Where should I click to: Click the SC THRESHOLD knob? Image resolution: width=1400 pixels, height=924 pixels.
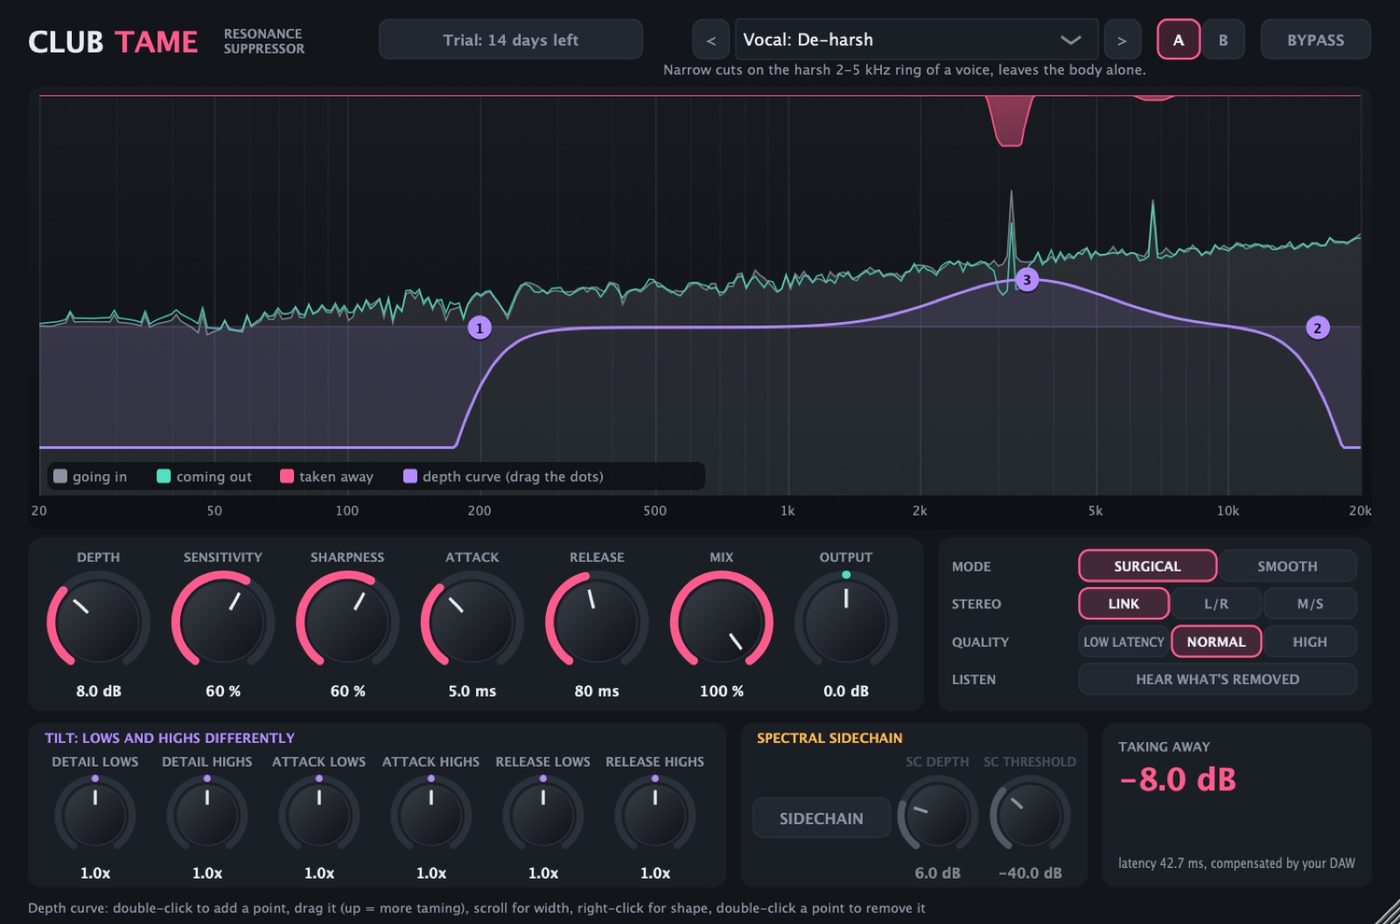[1030, 815]
